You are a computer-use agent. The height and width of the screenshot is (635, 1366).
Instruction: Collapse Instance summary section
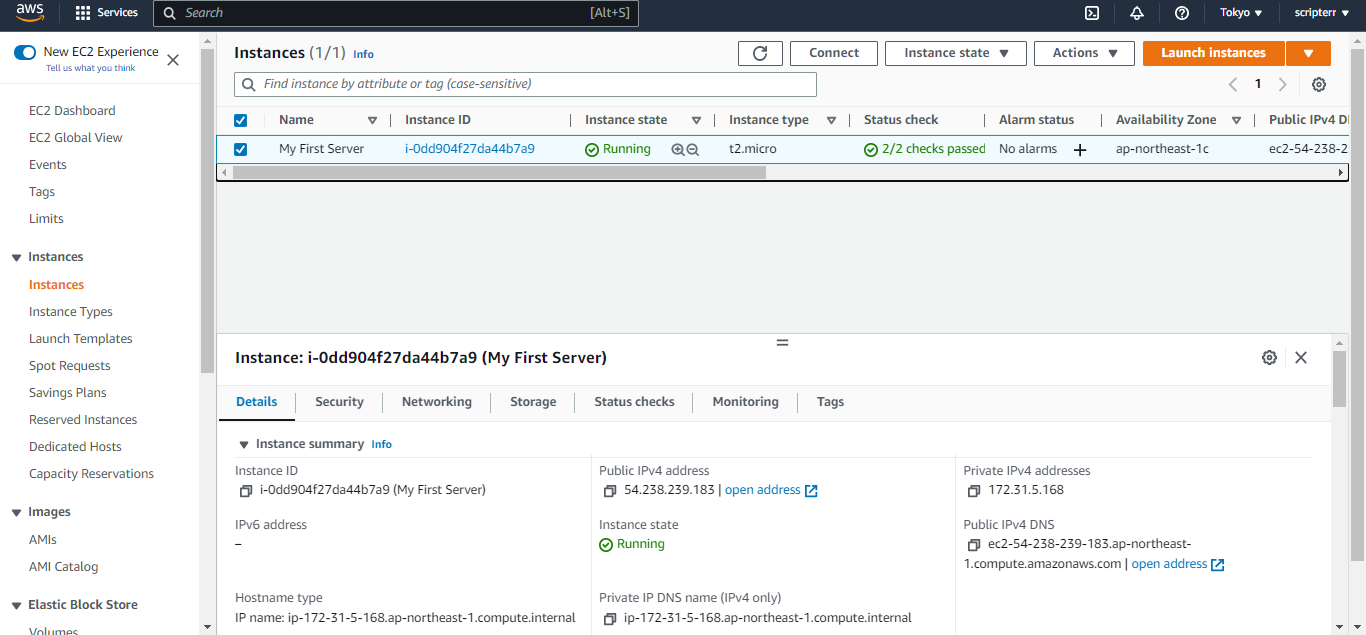click(243, 445)
